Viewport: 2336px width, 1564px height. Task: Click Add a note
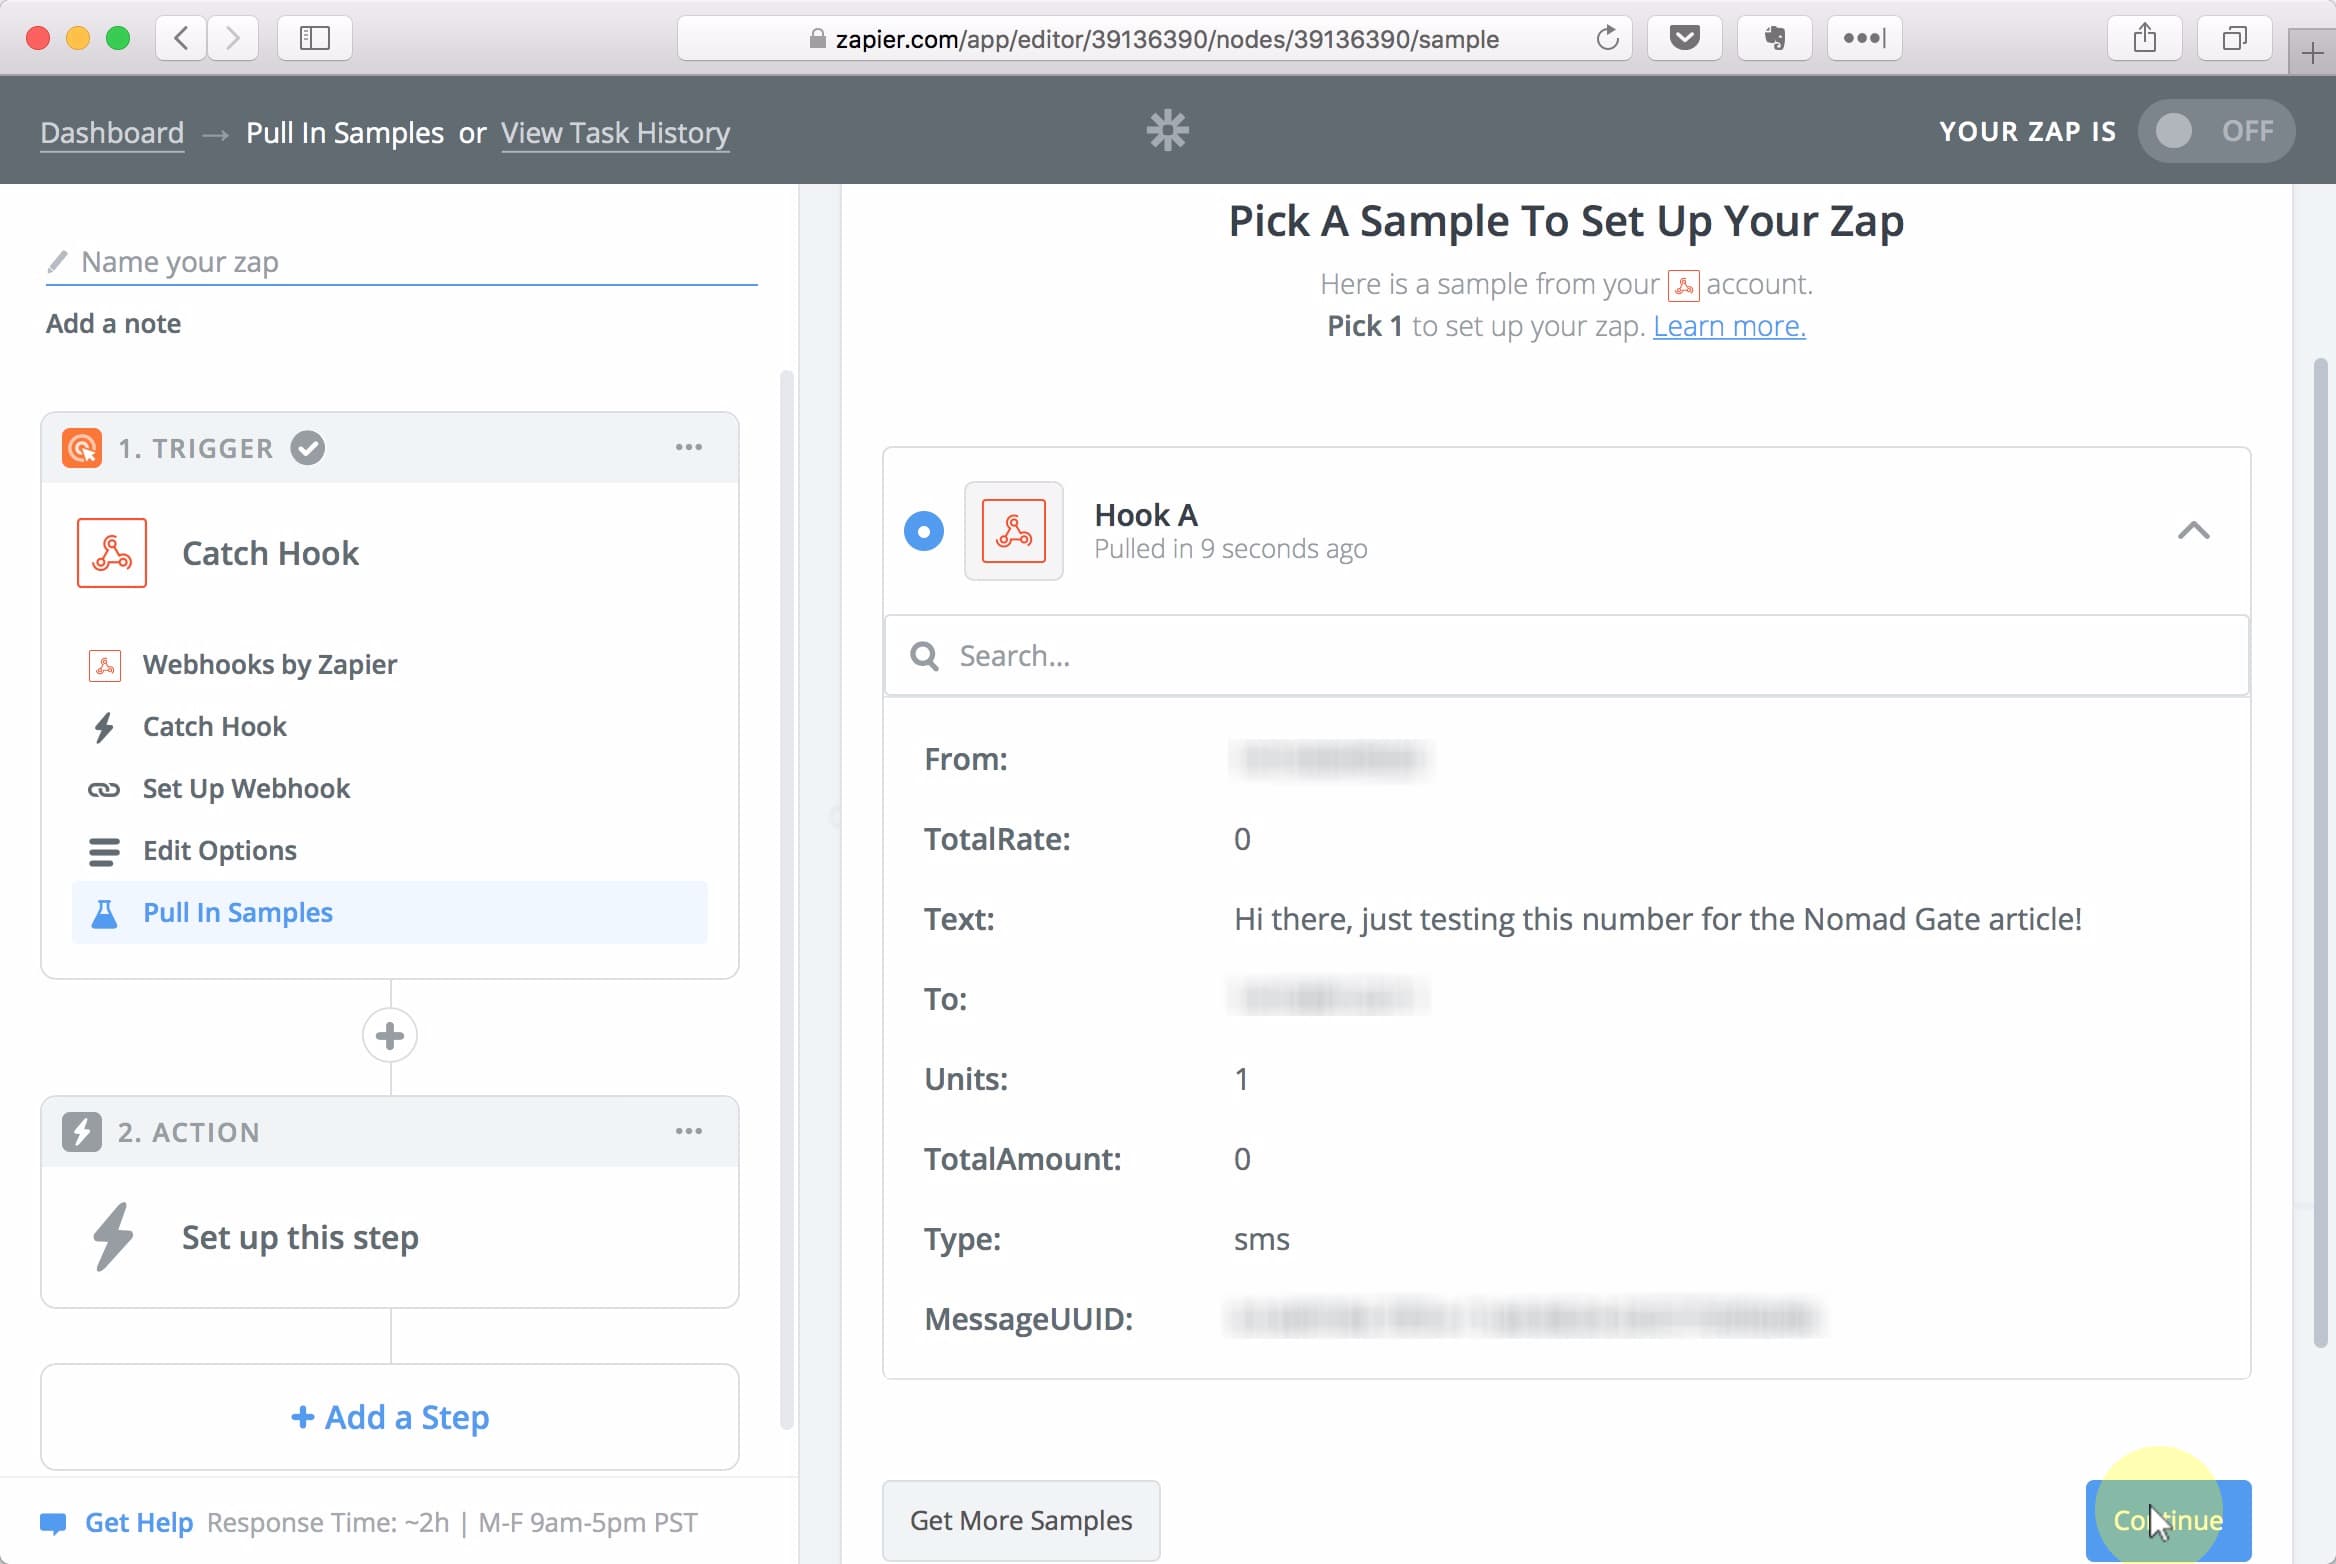[113, 324]
